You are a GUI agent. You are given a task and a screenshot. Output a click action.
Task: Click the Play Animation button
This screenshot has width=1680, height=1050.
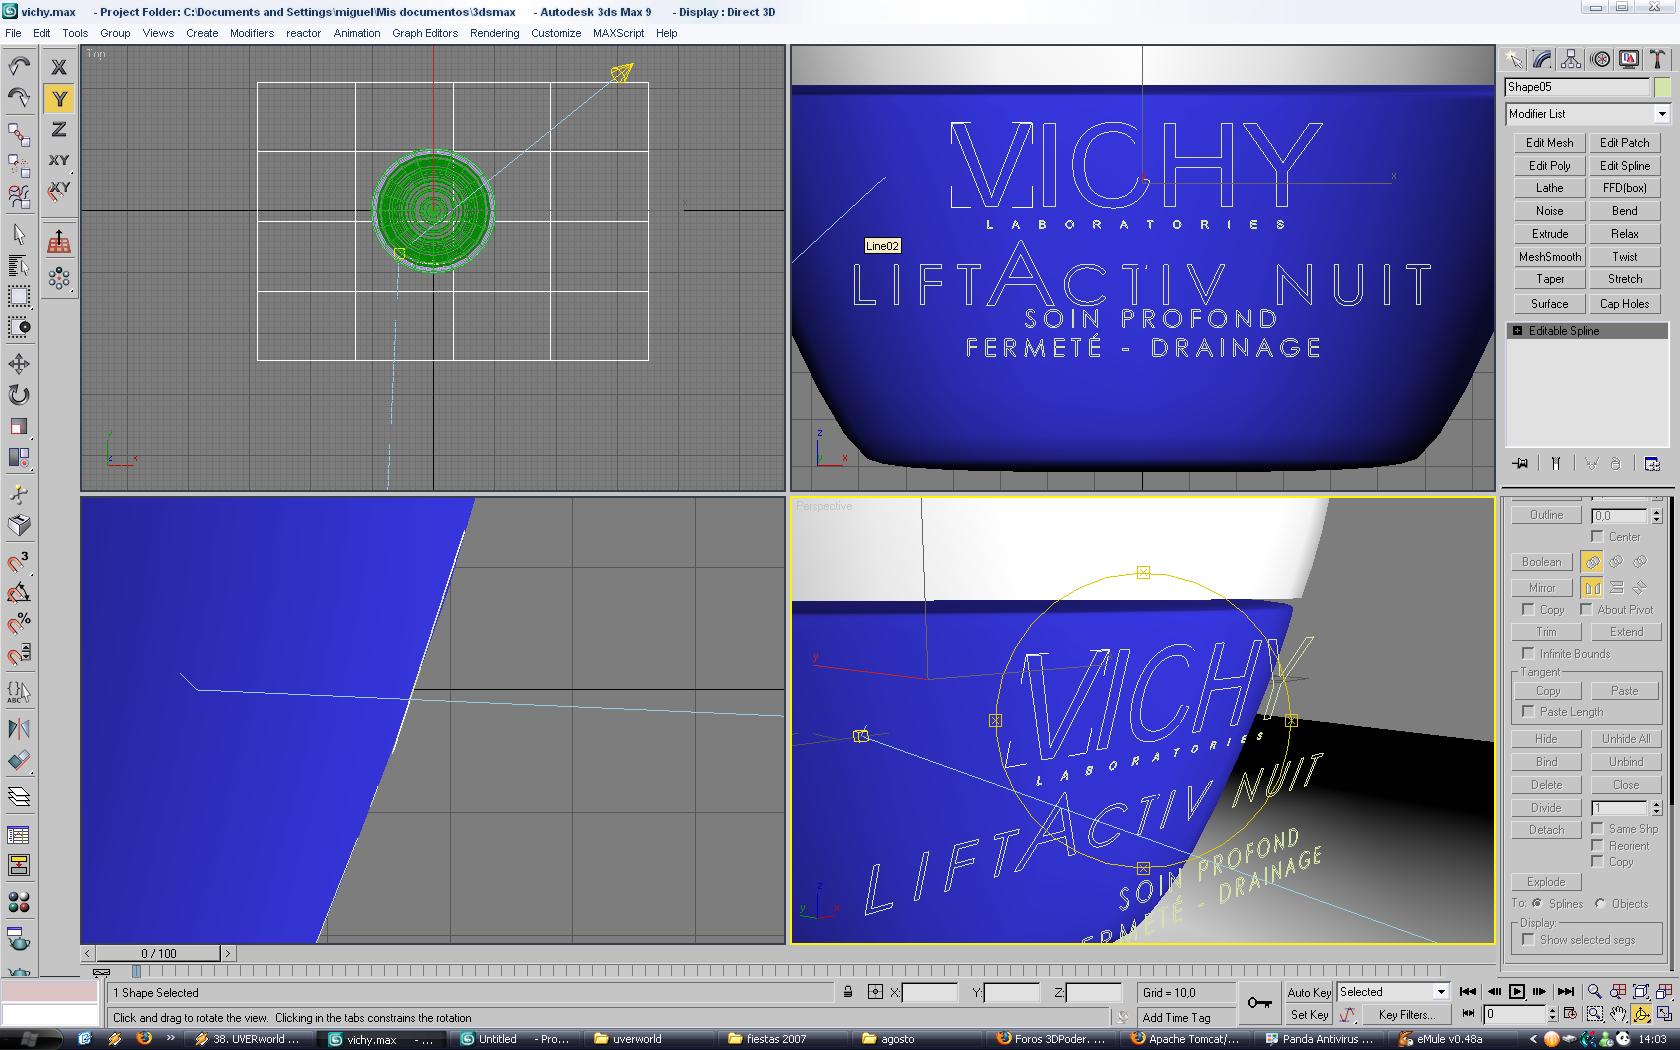[x=1517, y=992]
